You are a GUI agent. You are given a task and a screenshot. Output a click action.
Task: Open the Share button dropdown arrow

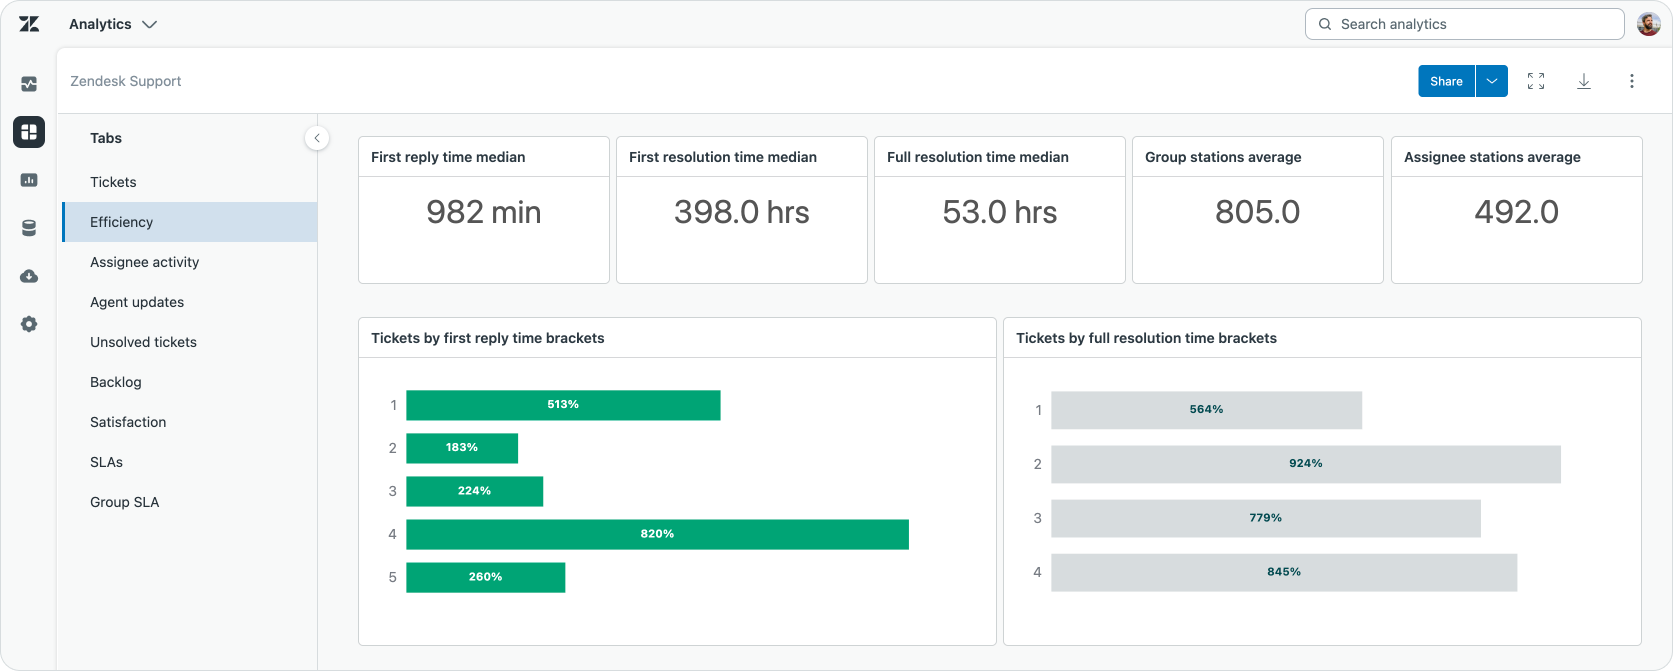point(1492,81)
